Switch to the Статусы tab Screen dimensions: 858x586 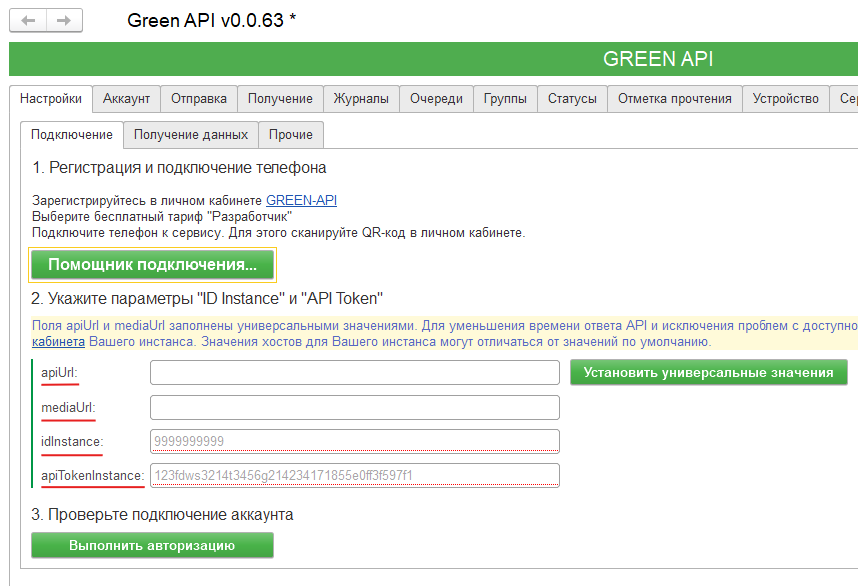coord(572,99)
